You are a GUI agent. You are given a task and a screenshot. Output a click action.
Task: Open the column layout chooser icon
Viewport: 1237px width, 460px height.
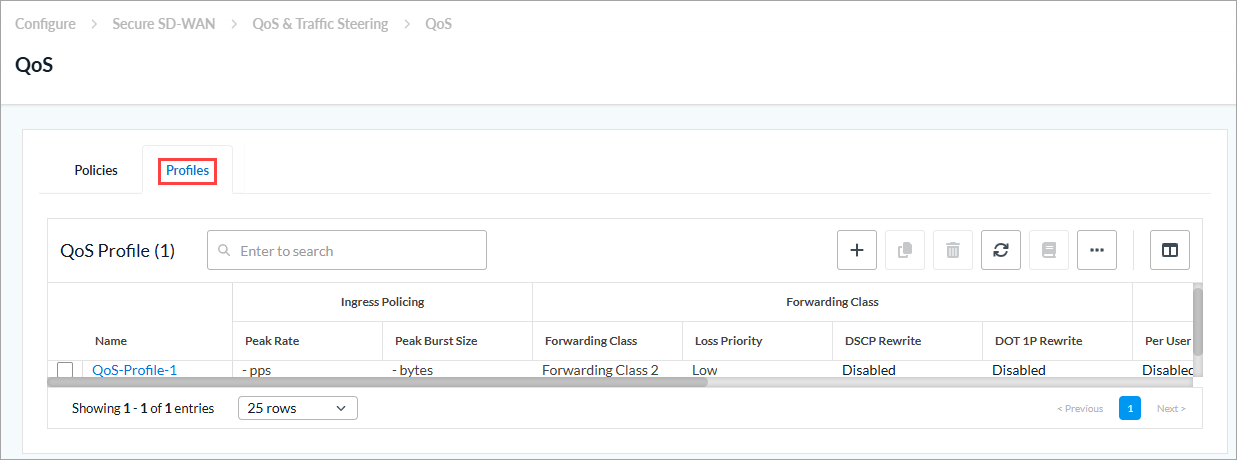tap(1169, 250)
